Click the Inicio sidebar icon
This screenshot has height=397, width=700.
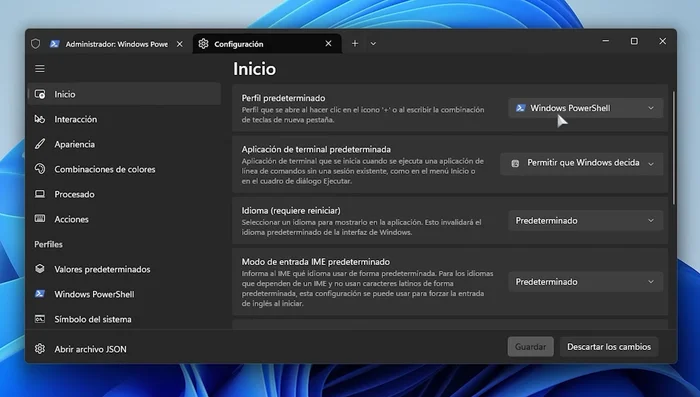point(40,94)
